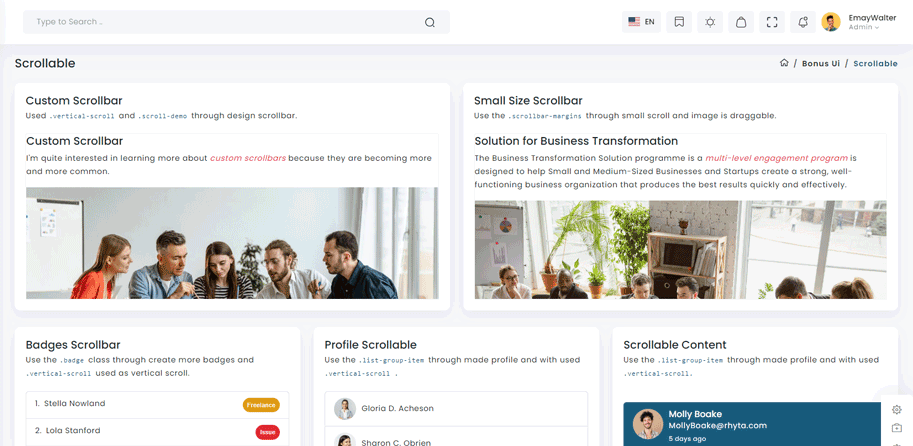Image resolution: width=913 pixels, height=446 pixels.
Task: Select the Scrollable breadcrumb item
Action: click(875, 64)
